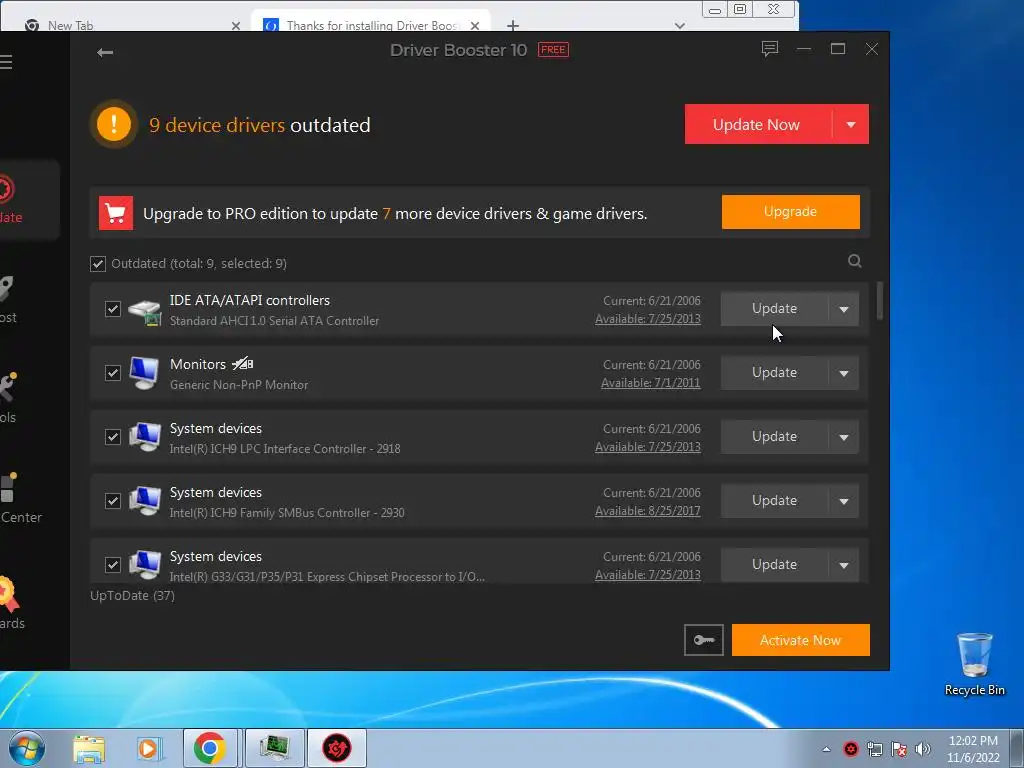1024x768 pixels.
Task: Expand the Update Now dropdown arrow
Action: click(850, 124)
